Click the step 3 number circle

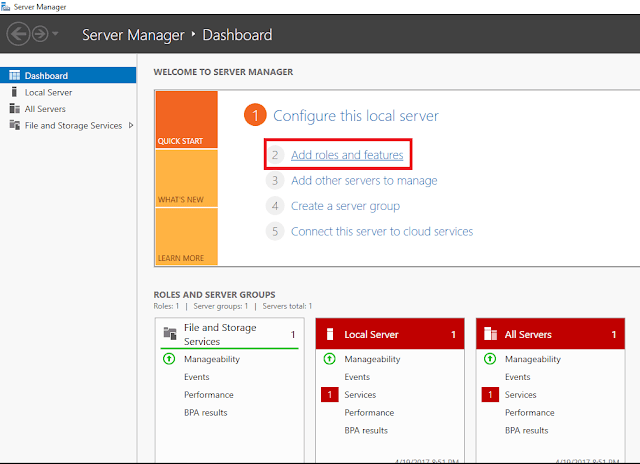(x=275, y=180)
